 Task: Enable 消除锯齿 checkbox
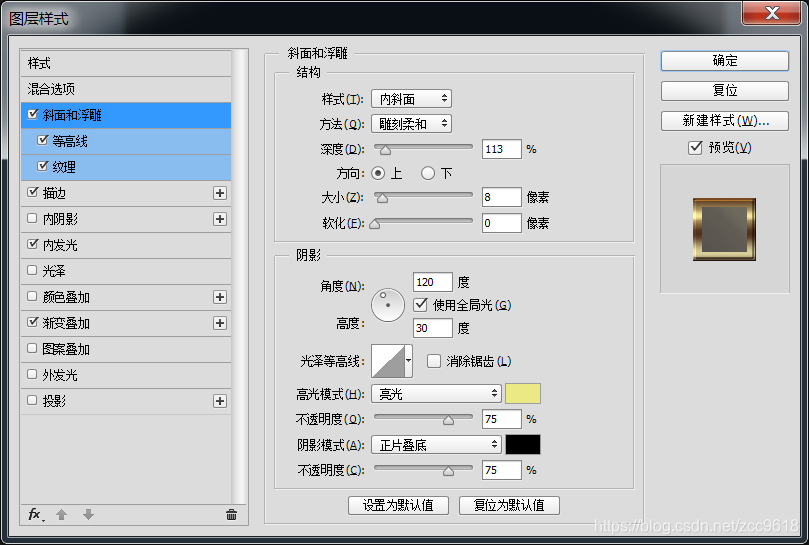tap(434, 361)
